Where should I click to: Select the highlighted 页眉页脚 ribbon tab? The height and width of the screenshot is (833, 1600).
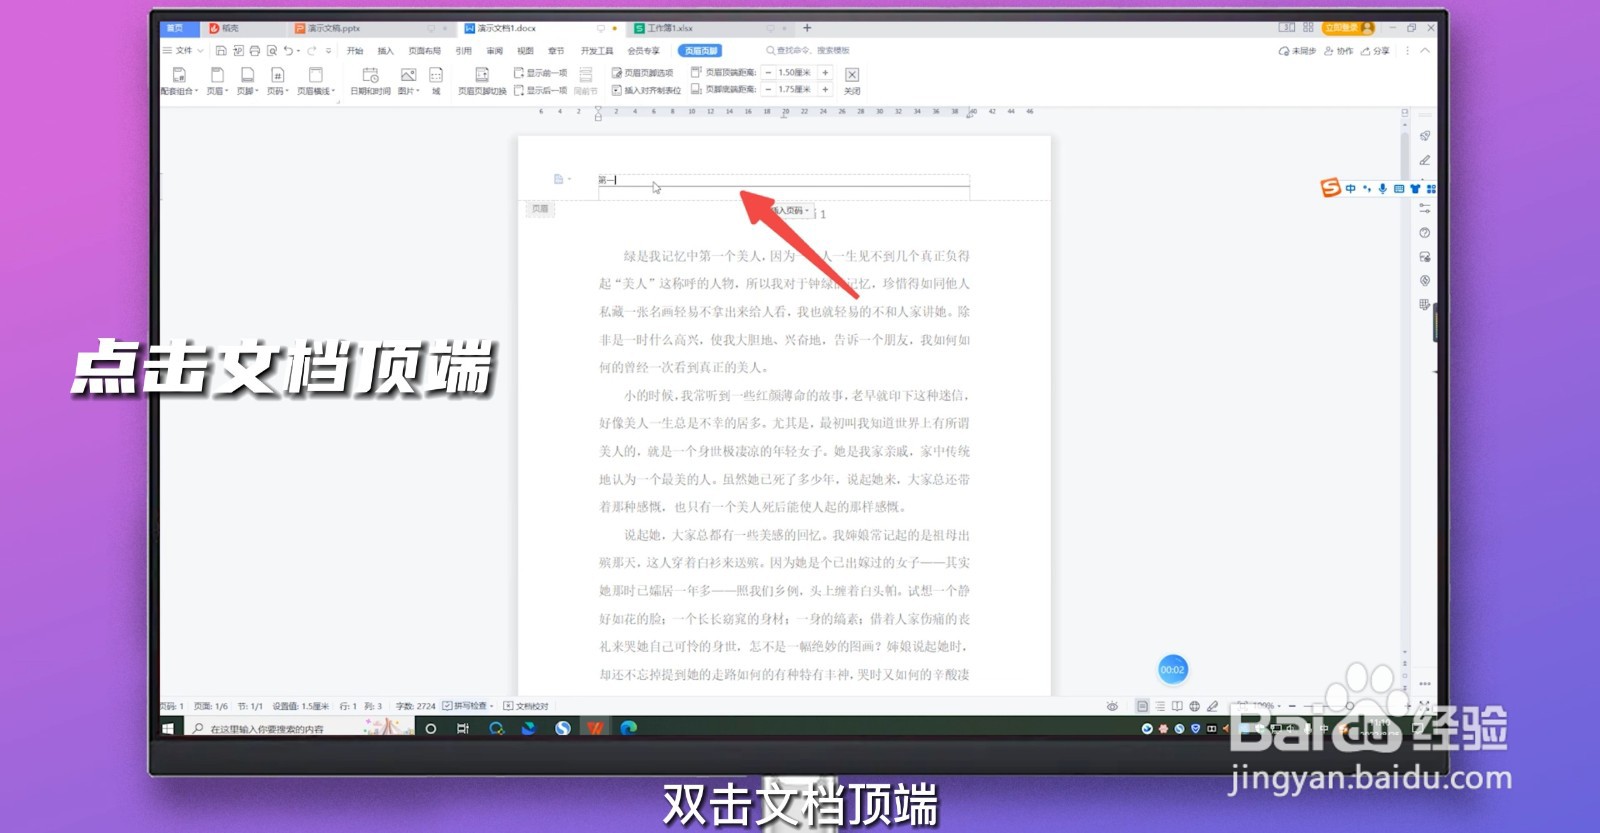click(x=700, y=51)
